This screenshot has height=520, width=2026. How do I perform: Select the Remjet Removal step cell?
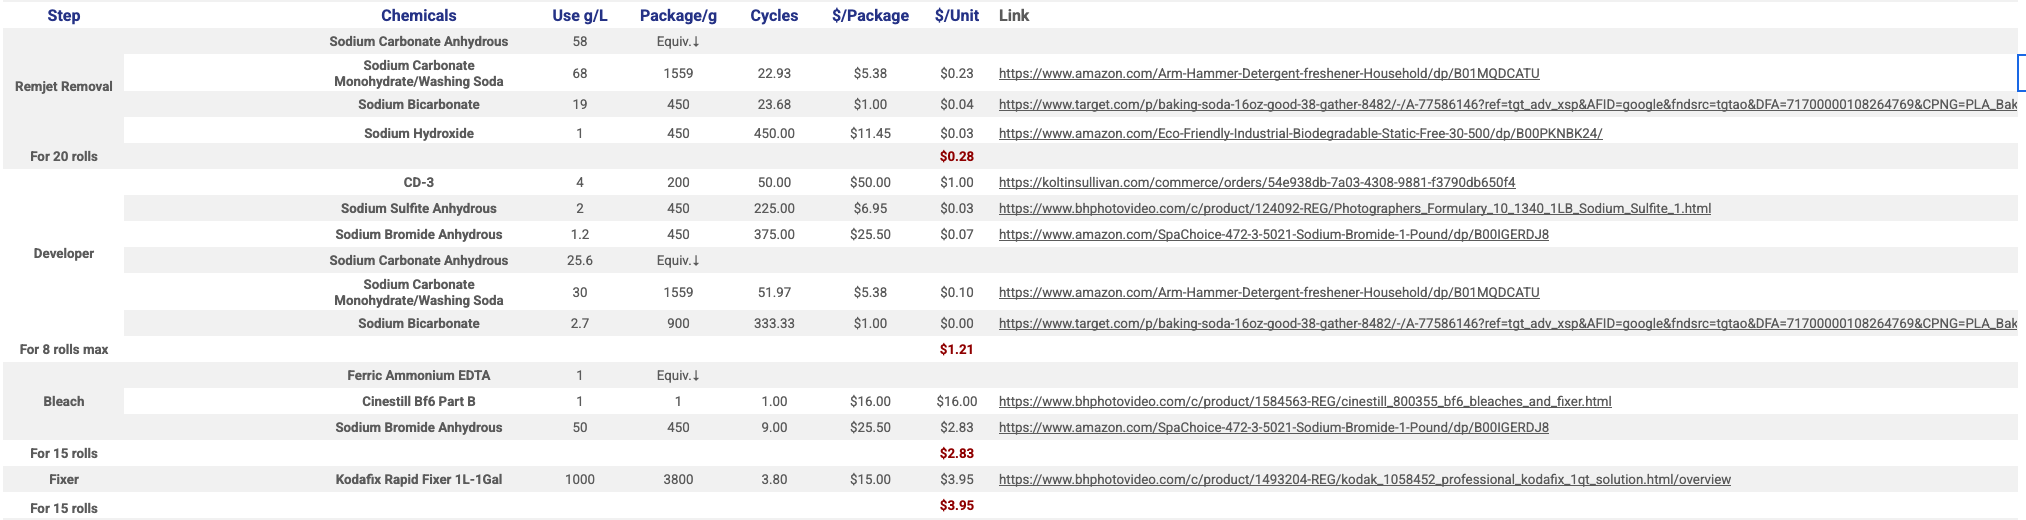(x=63, y=86)
